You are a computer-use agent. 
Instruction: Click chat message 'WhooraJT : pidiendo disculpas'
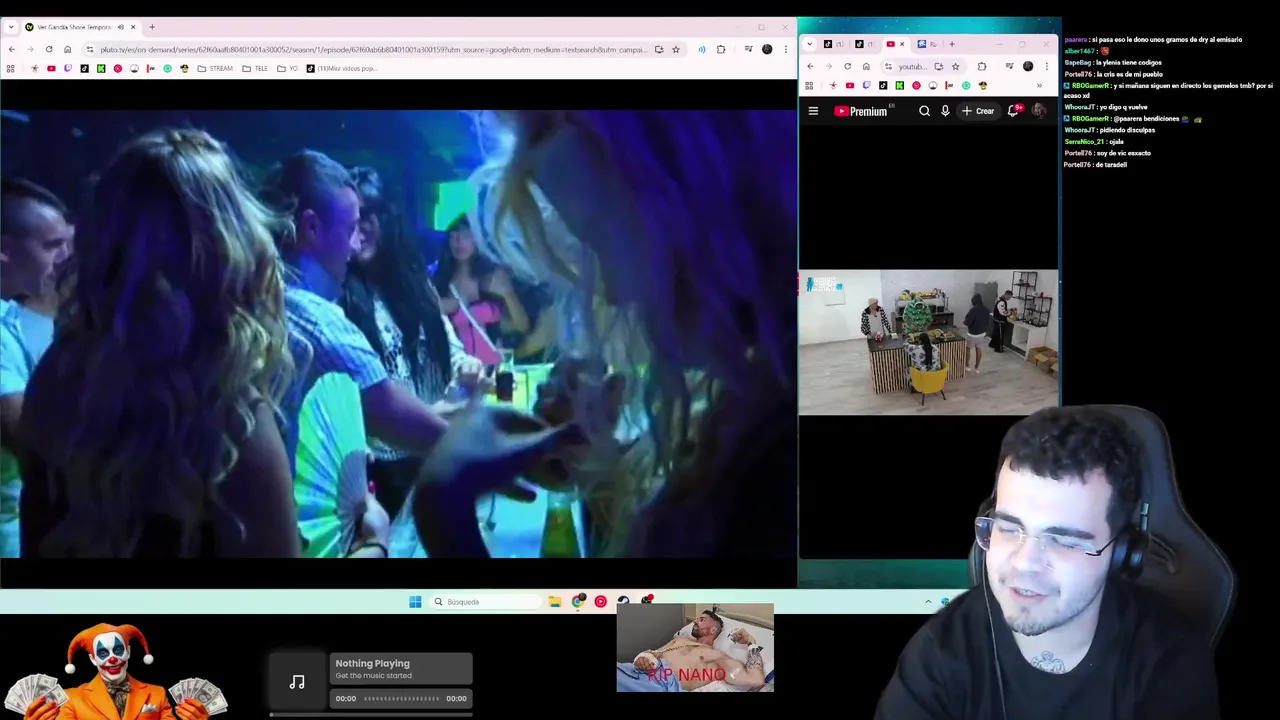tap(1109, 130)
